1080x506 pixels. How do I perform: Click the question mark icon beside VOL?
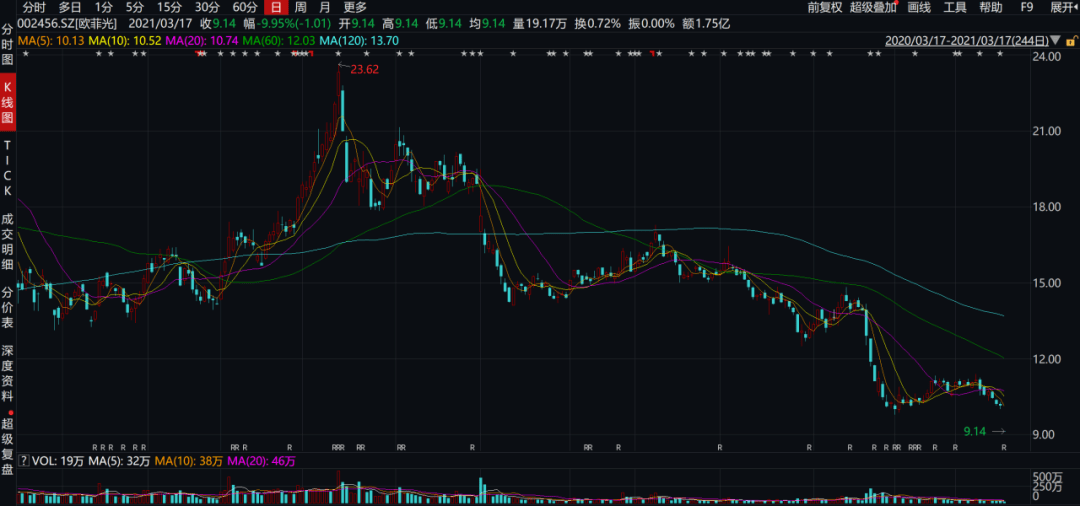[24, 462]
